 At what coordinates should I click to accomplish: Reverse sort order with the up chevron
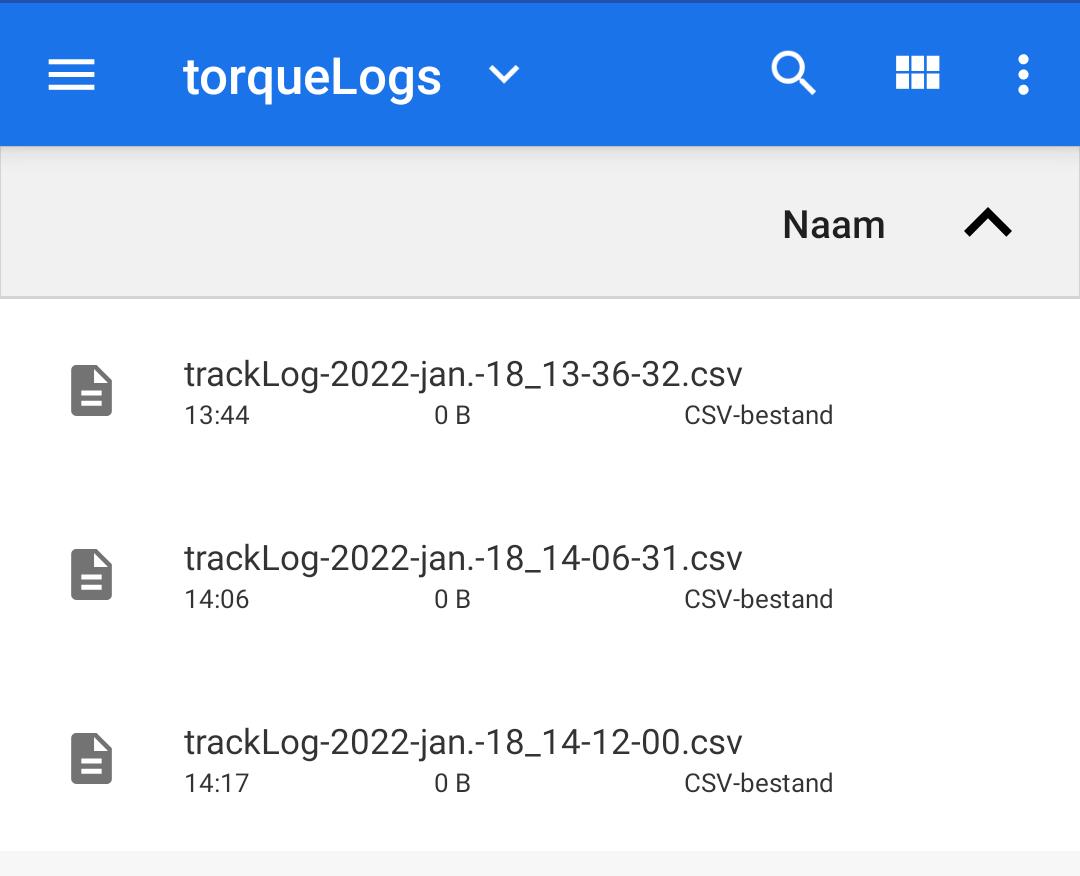pos(987,224)
